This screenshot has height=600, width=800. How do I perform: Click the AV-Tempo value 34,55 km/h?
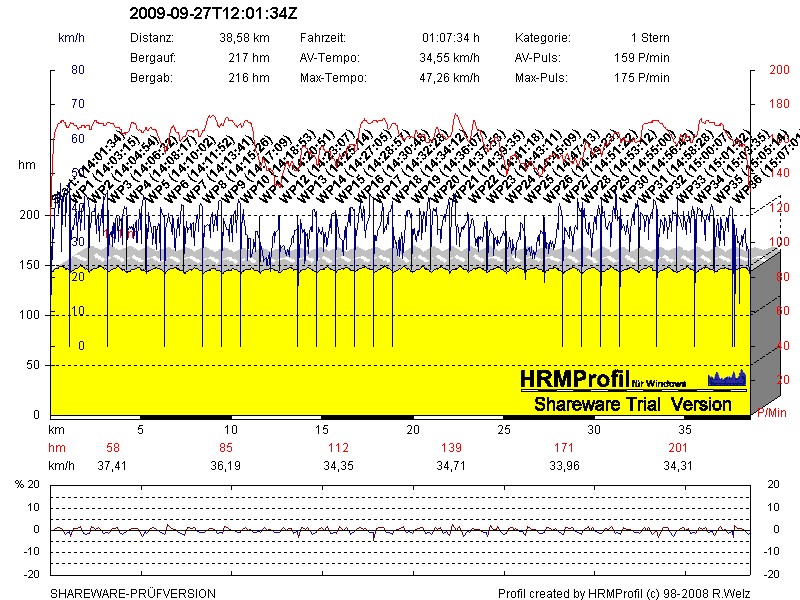tap(450, 57)
